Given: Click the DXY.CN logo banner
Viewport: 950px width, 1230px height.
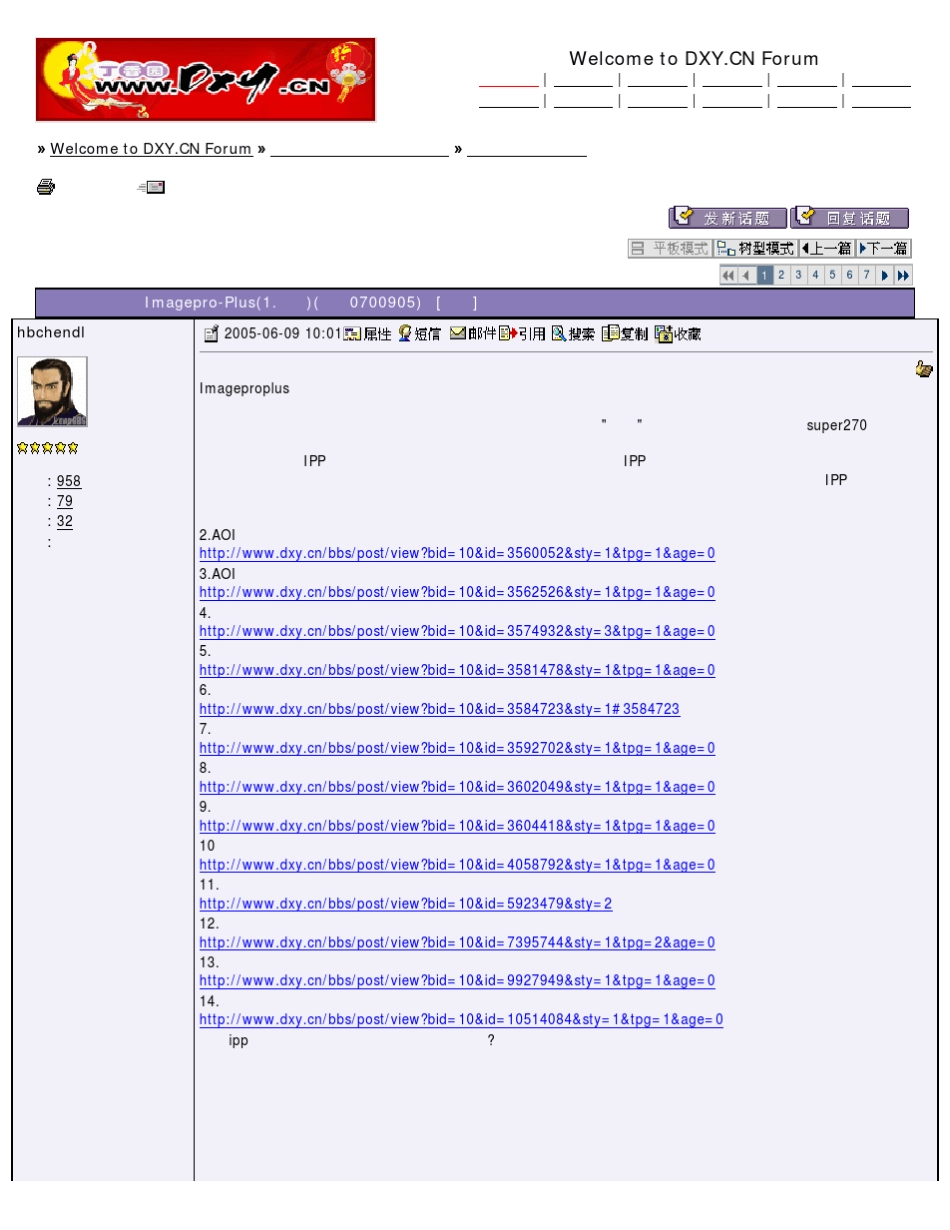Looking at the screenshot, I should pyautogui.click(x=206, y=80).
